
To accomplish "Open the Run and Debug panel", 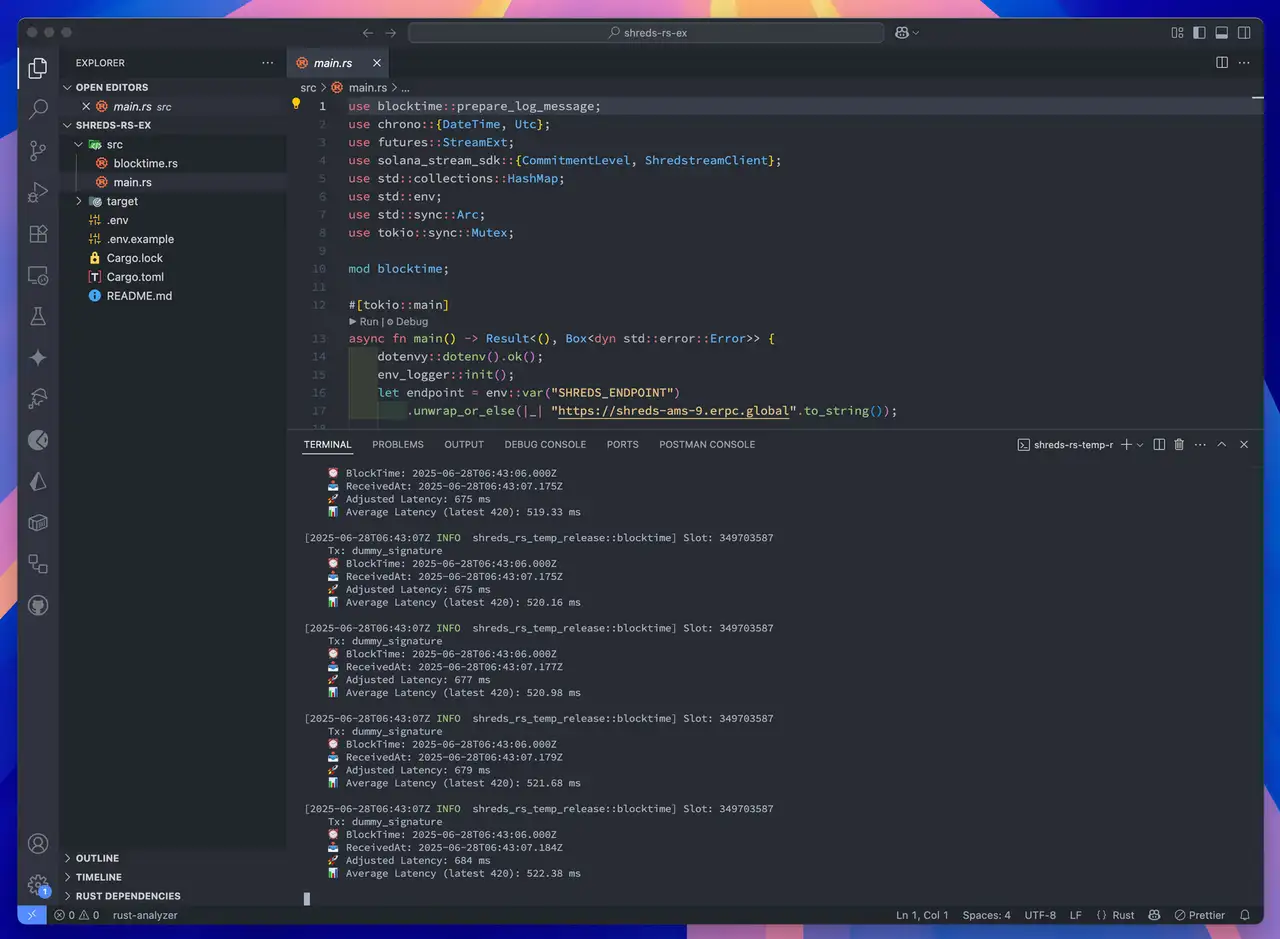I will point(38,194).
